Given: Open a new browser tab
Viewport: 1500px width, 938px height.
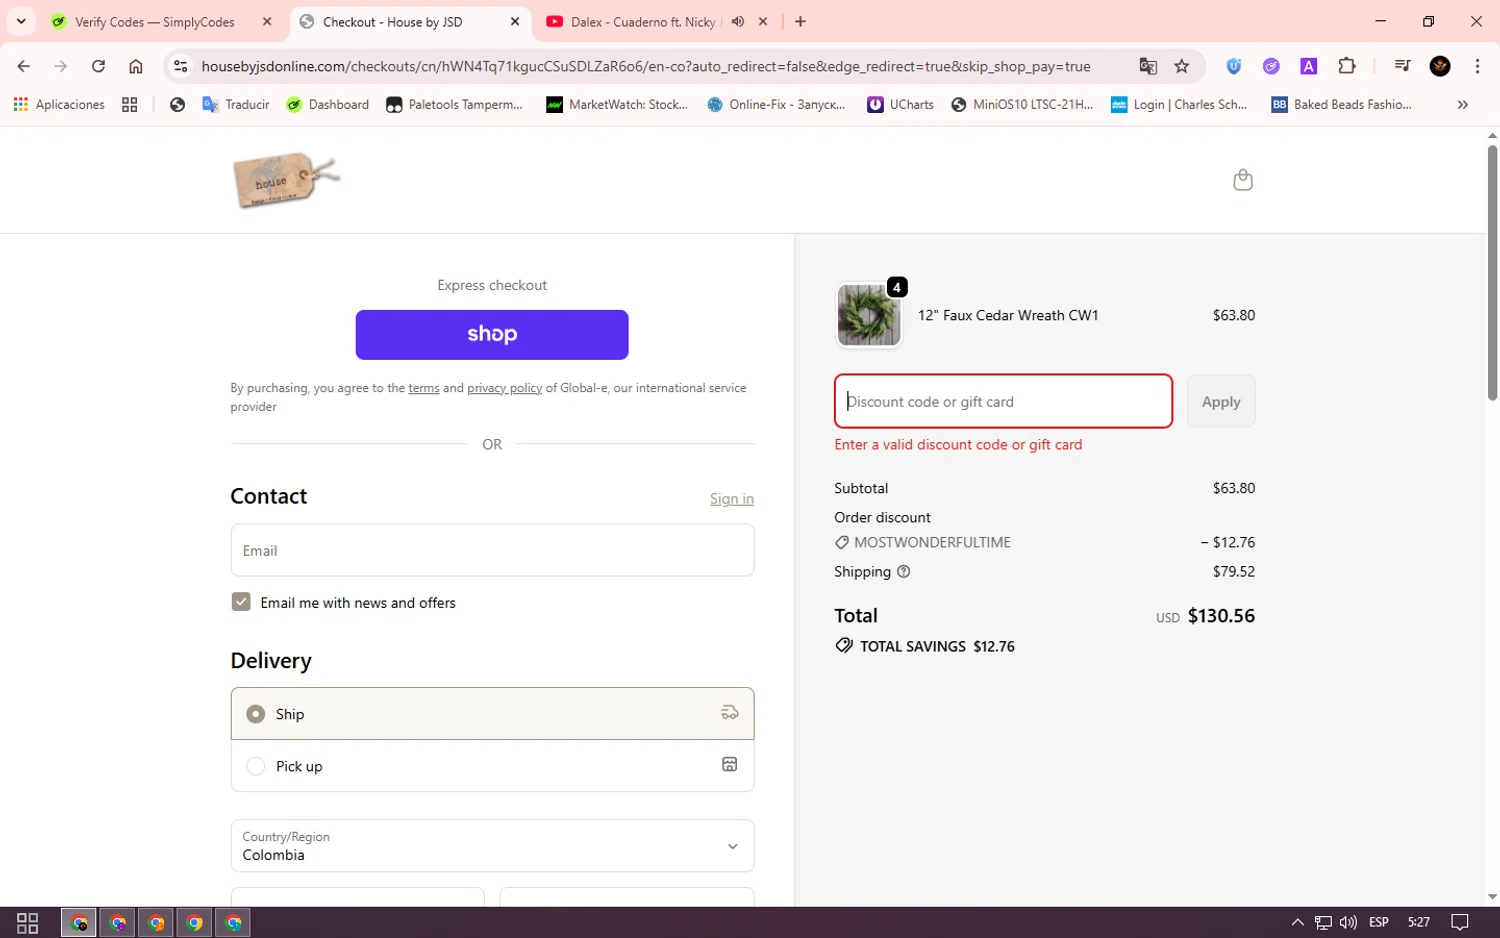Looking at the screenshot, I should tap(800, 21).
